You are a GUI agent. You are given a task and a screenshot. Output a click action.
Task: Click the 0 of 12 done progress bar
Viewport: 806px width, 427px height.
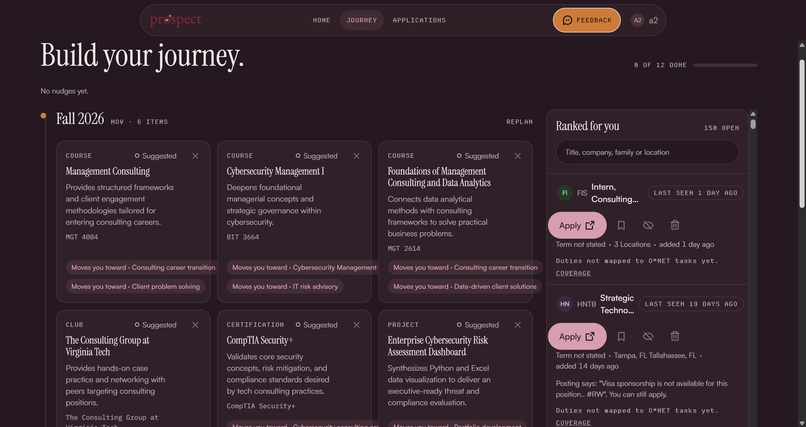pos(725,65)
